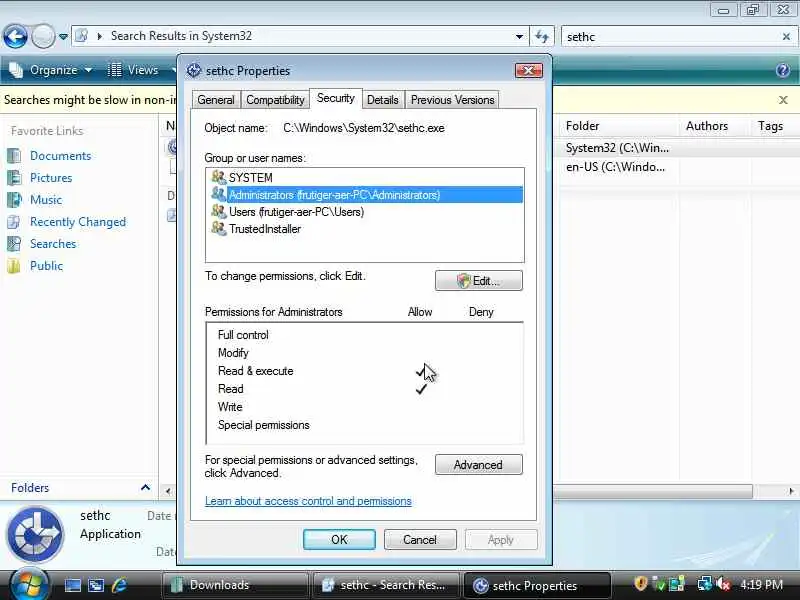The width and height of the screenshot is (800, 600).
Task: Click the Explorer help question mark icon
Action: tap(783, 70)
